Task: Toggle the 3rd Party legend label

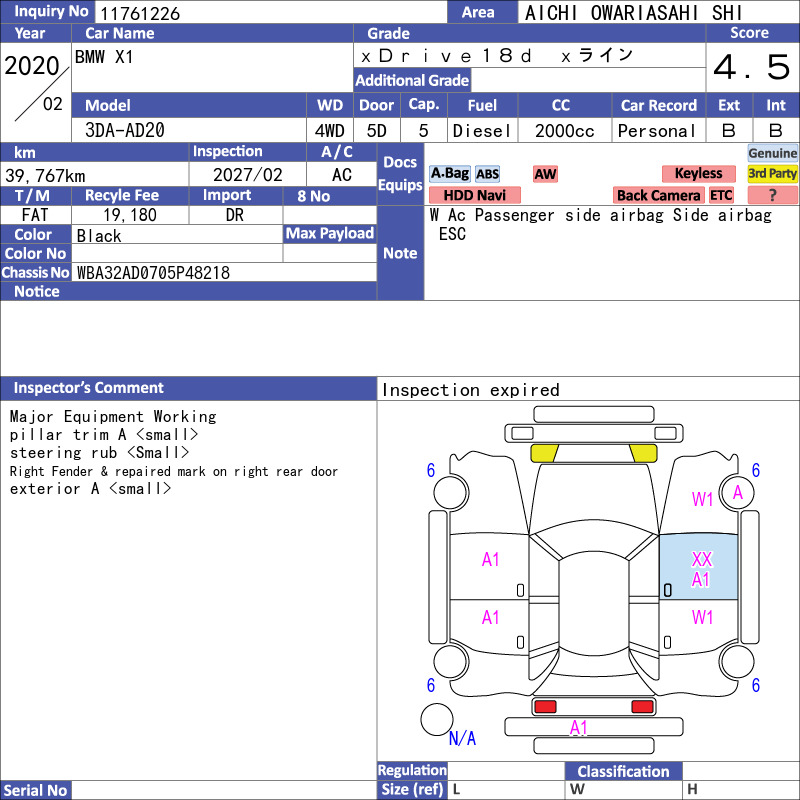Action: tap(772, 174)
